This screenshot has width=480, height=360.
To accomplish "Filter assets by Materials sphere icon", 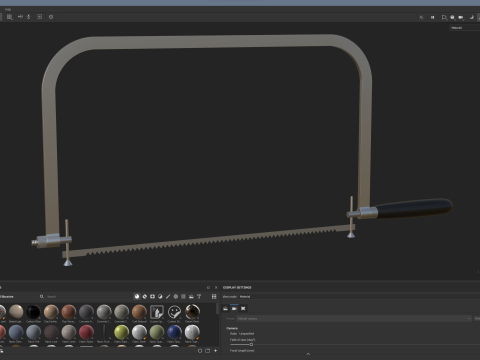I will click(x=137, y=296).
